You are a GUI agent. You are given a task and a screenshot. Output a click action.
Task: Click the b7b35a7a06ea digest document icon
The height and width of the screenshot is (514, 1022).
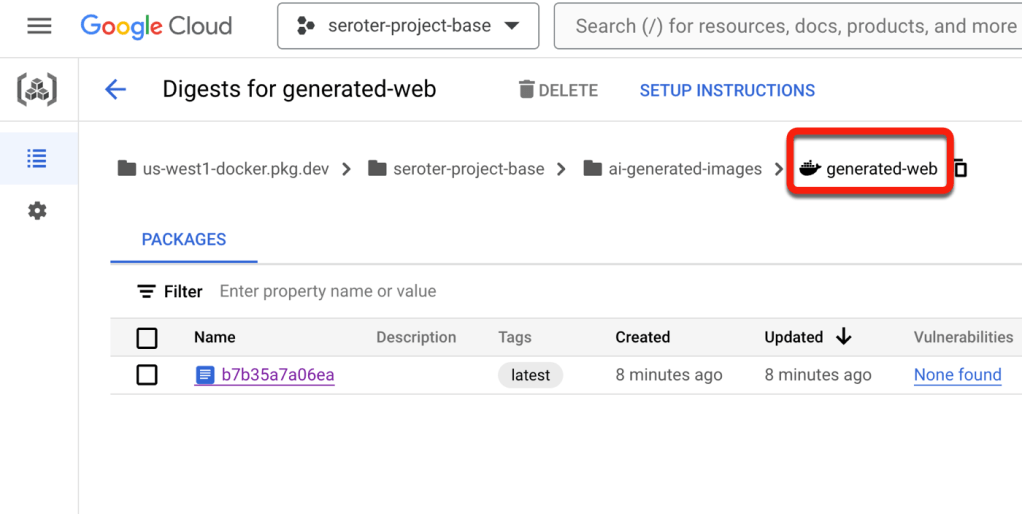205,375
